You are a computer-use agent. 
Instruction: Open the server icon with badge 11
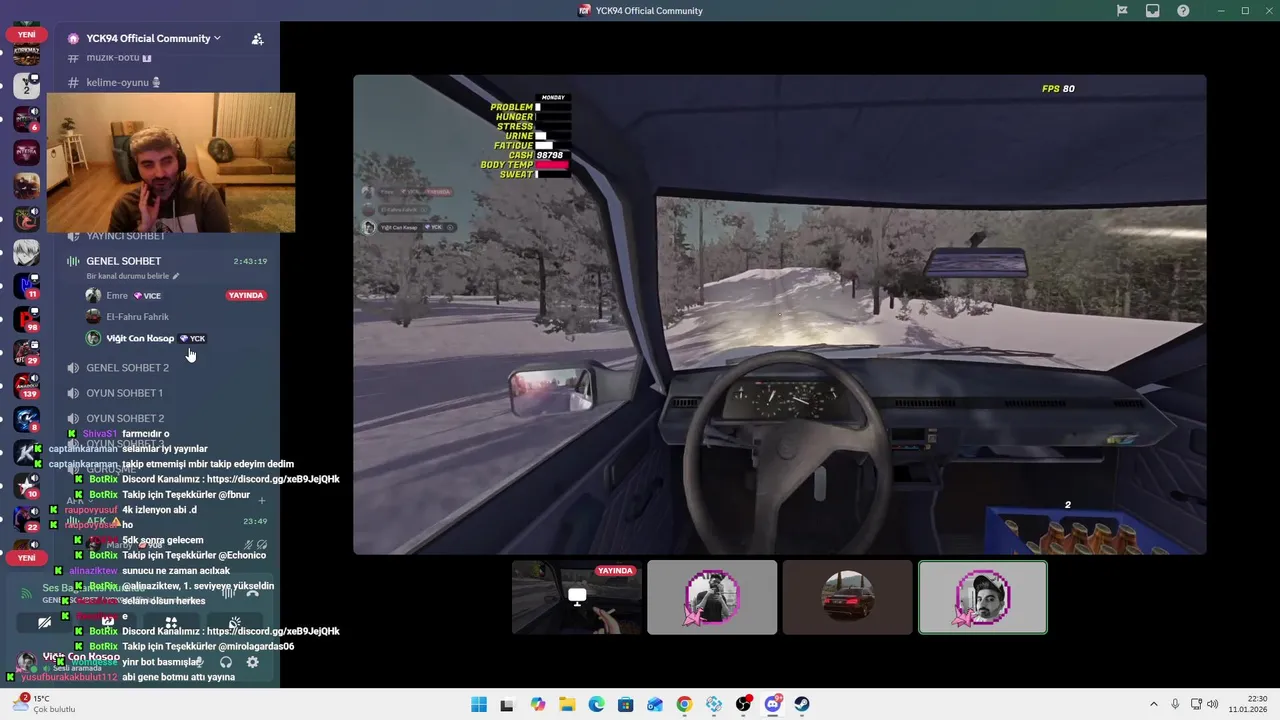pyautogui.click(x=27, y=286)
